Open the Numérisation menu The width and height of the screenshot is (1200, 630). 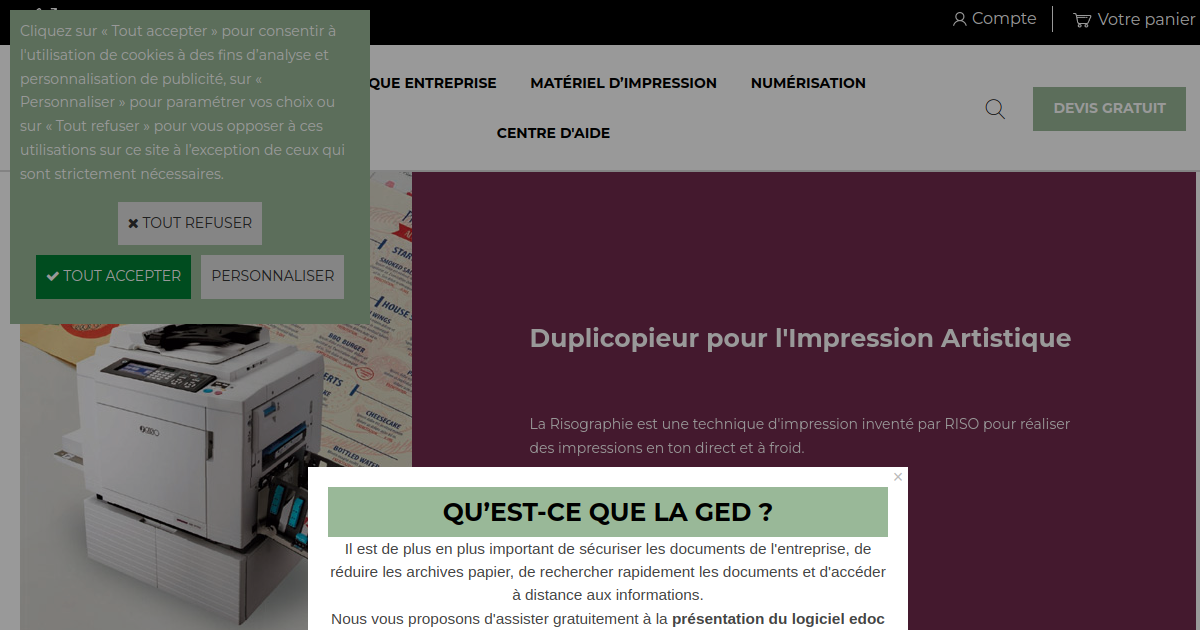808,83
